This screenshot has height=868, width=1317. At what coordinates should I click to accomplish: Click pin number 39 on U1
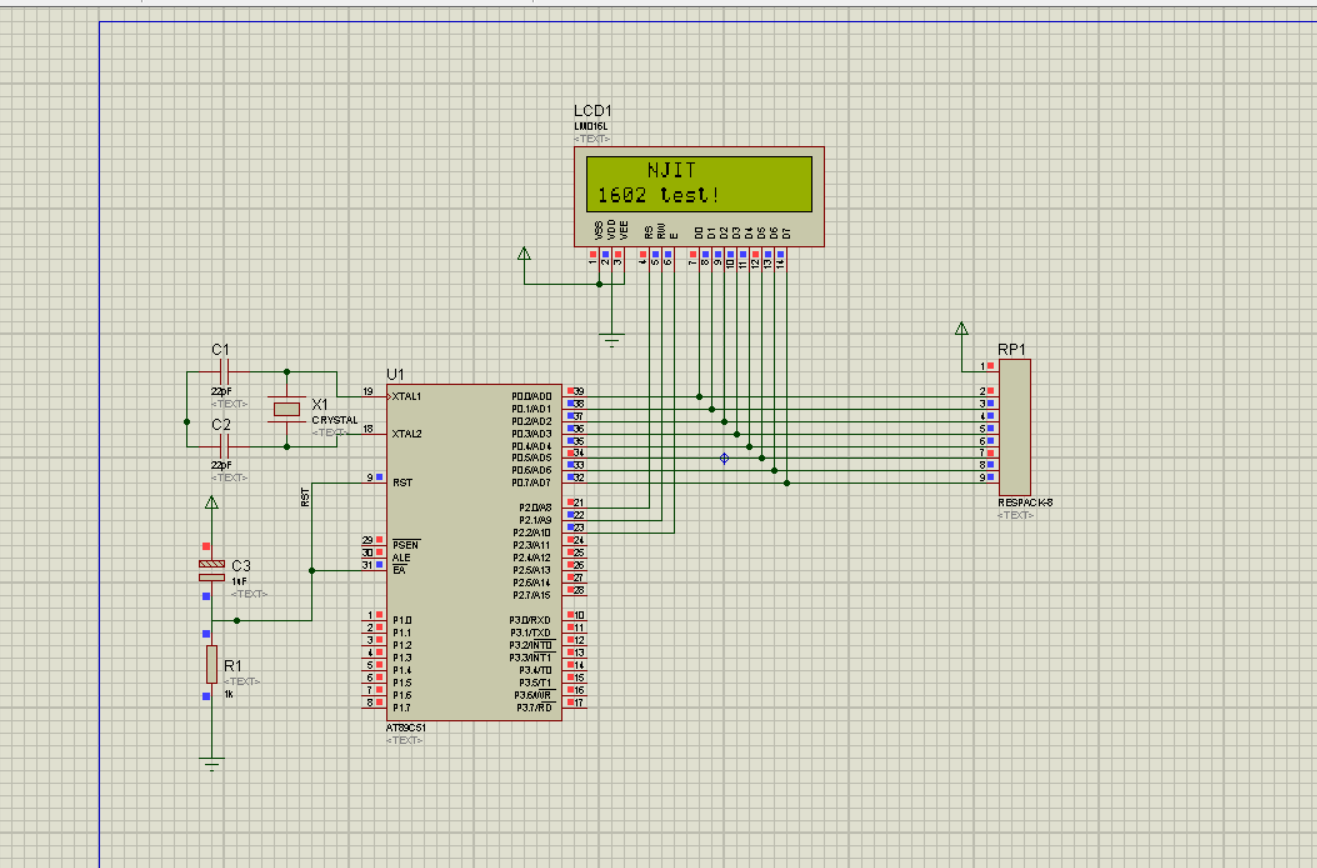[x=579, y=391]
